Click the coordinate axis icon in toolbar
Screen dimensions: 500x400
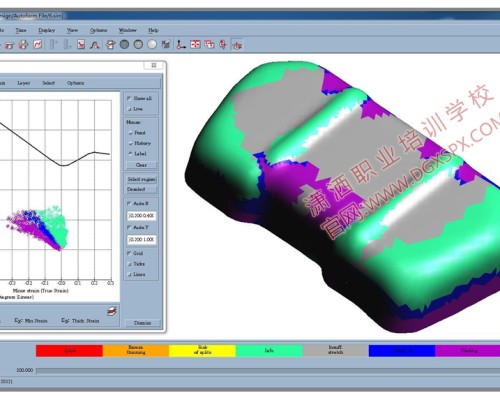[181, 45]
